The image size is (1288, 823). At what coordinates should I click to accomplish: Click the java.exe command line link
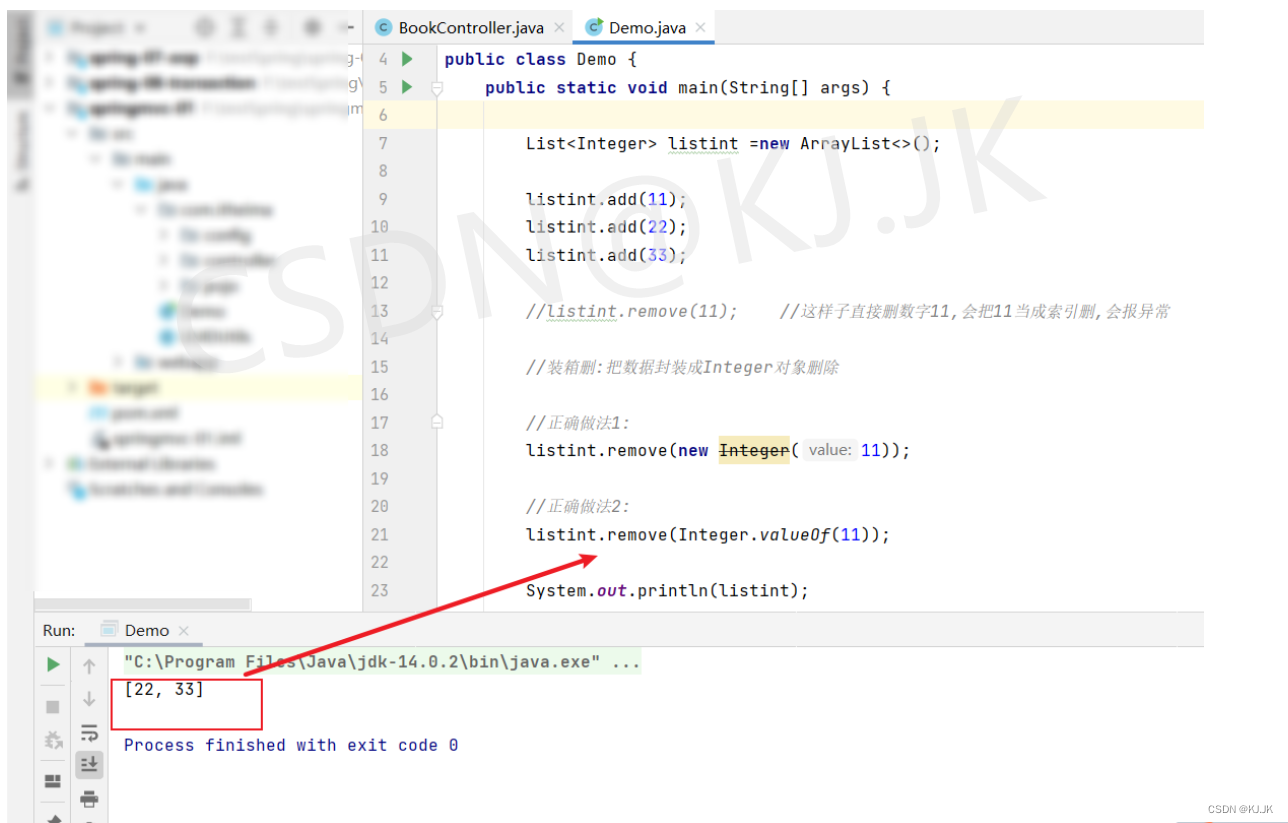(382, 662)
